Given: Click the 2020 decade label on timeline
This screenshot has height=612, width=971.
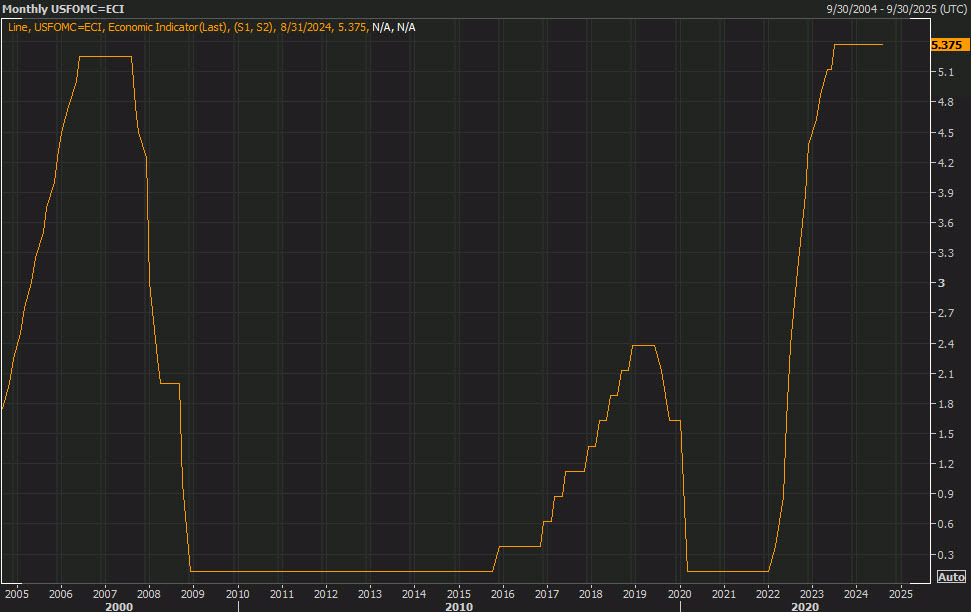Looking at the screenshot, I should pyautogui.click(x=805, y=606).
